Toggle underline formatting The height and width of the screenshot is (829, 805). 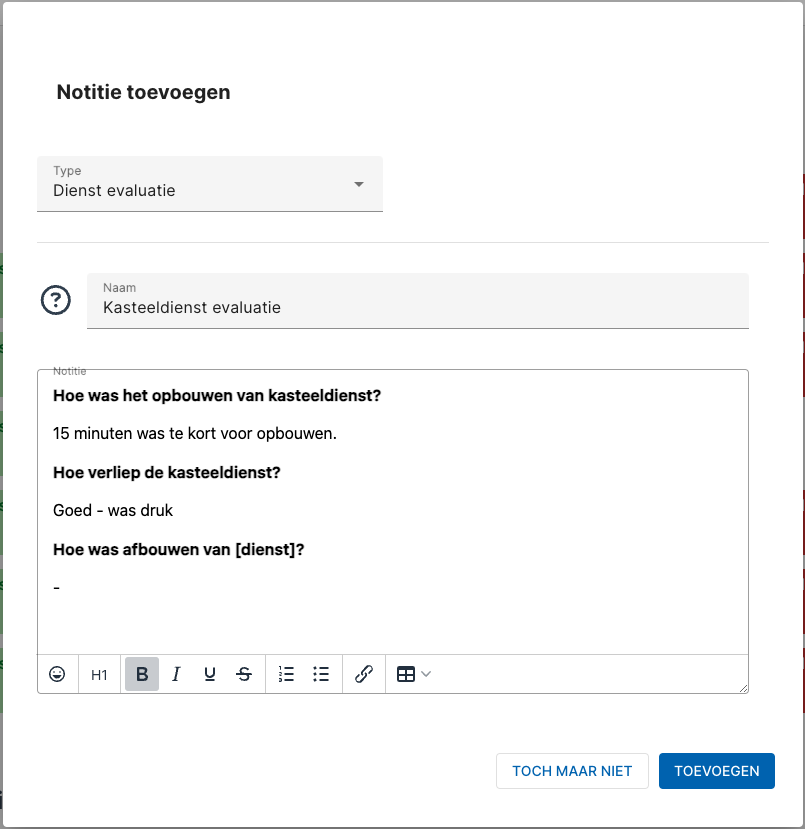[210, 674]
